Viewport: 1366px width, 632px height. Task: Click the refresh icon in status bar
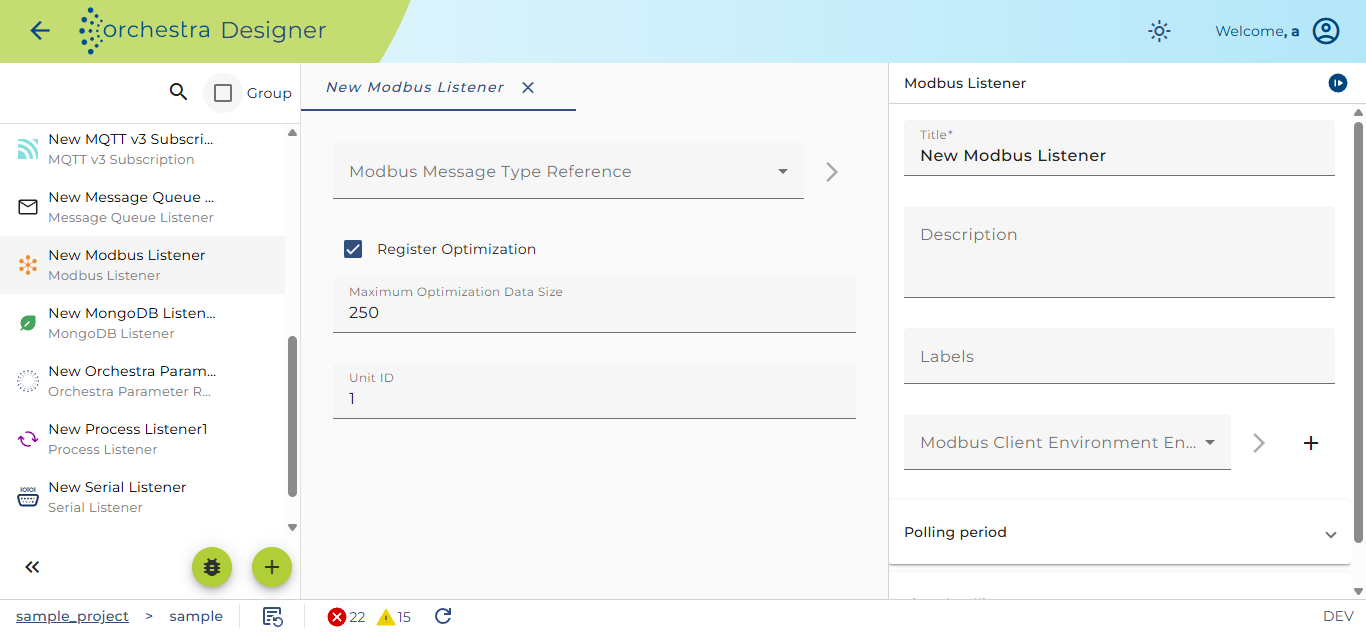click(x=444, y=616)
